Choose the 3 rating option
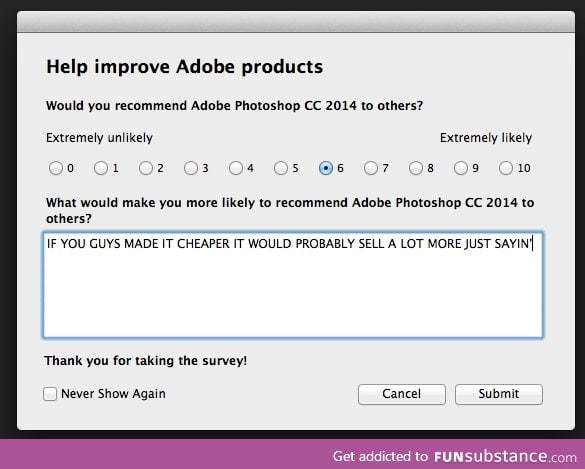The height and width of the screenshot is (469, 585). click(191, 168)
